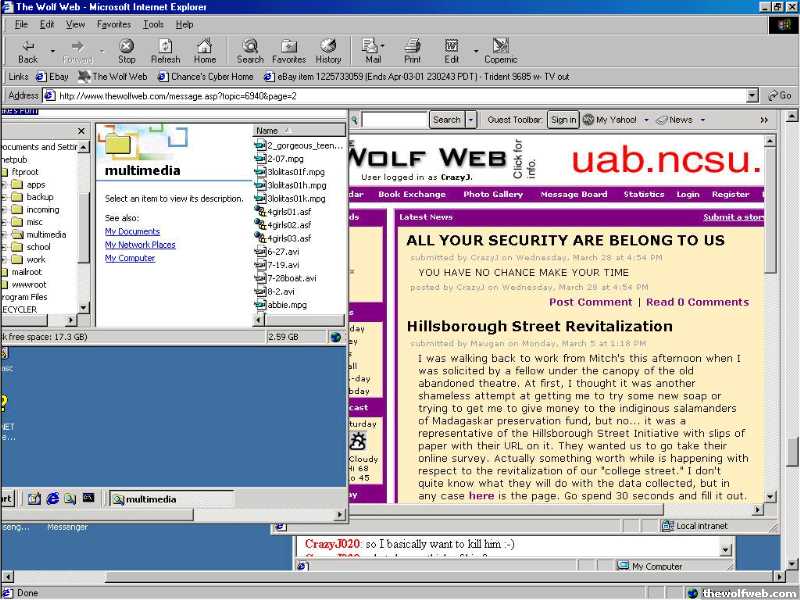The height and width of the screenshot is (600, 800).
Task: Go to the Home page icon
Action: click(204, 50)
